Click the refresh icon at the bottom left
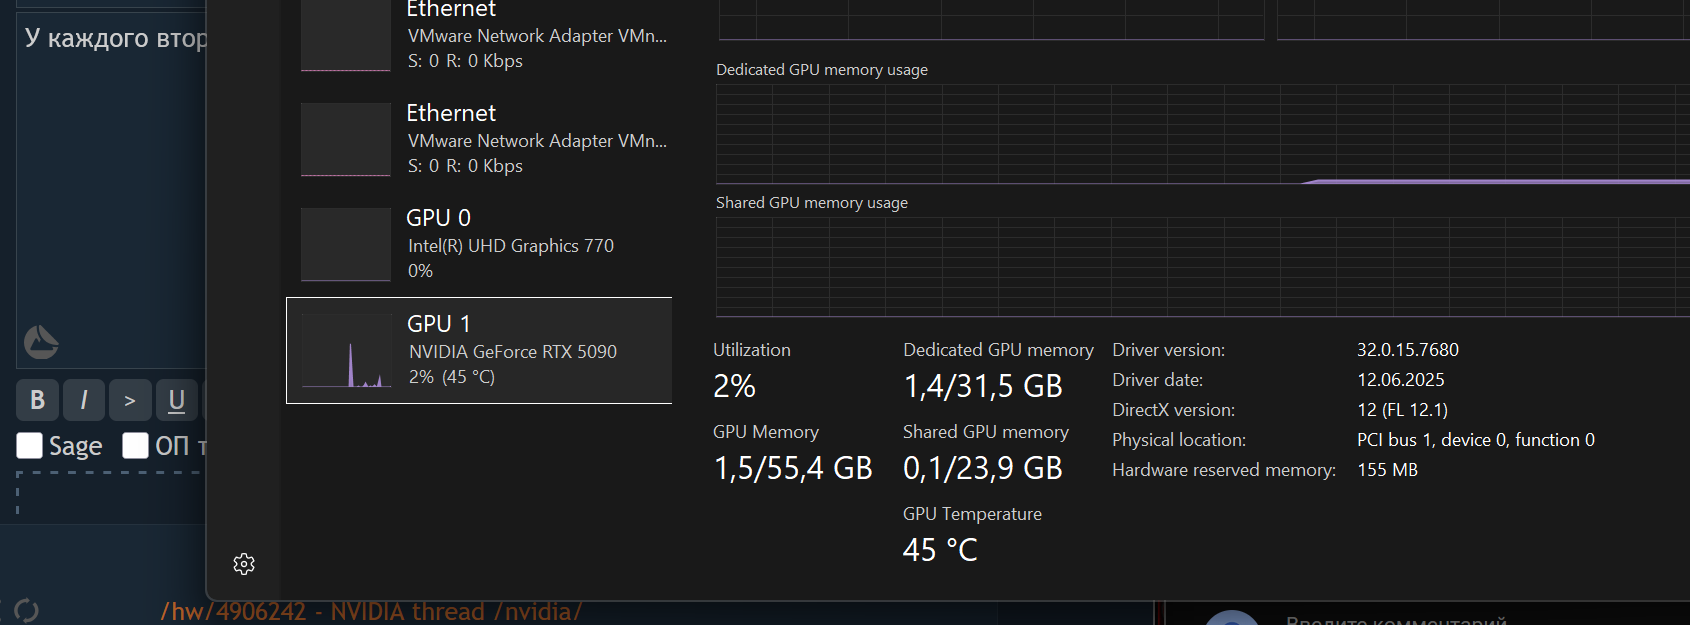The height and width of the screenshot is (625, 1690). tap(27, 610)
